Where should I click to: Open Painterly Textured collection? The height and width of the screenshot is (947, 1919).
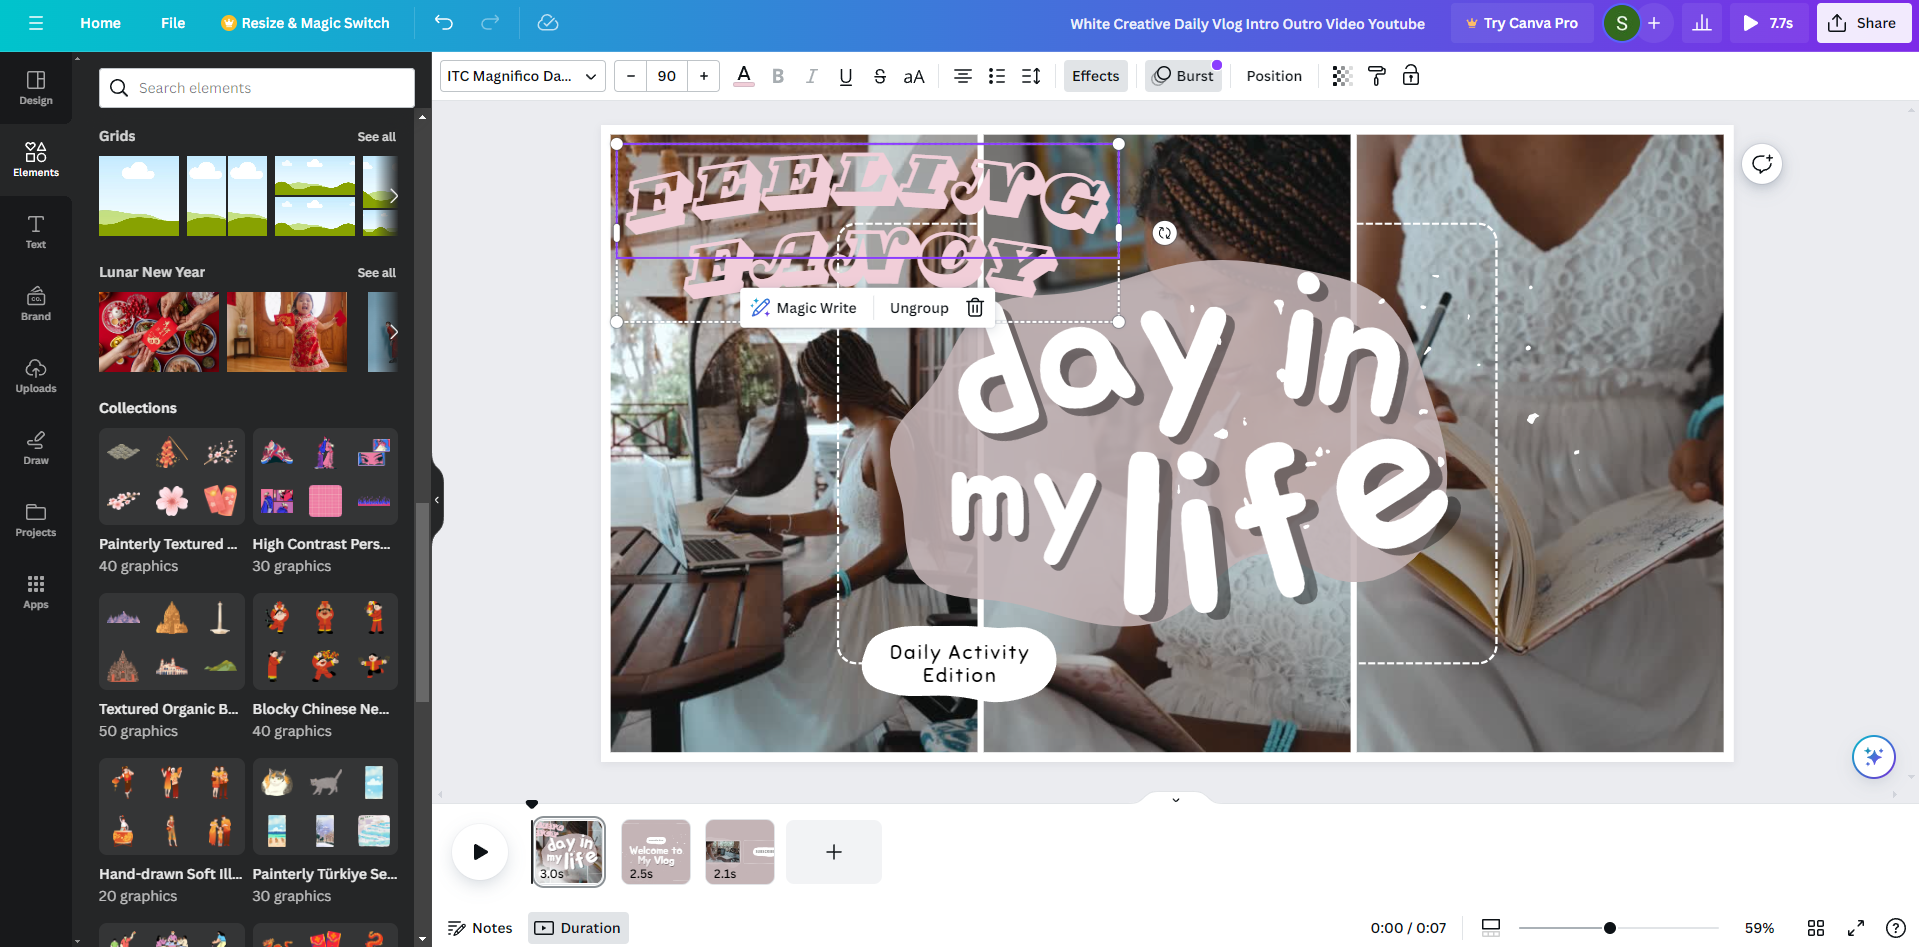172,477
